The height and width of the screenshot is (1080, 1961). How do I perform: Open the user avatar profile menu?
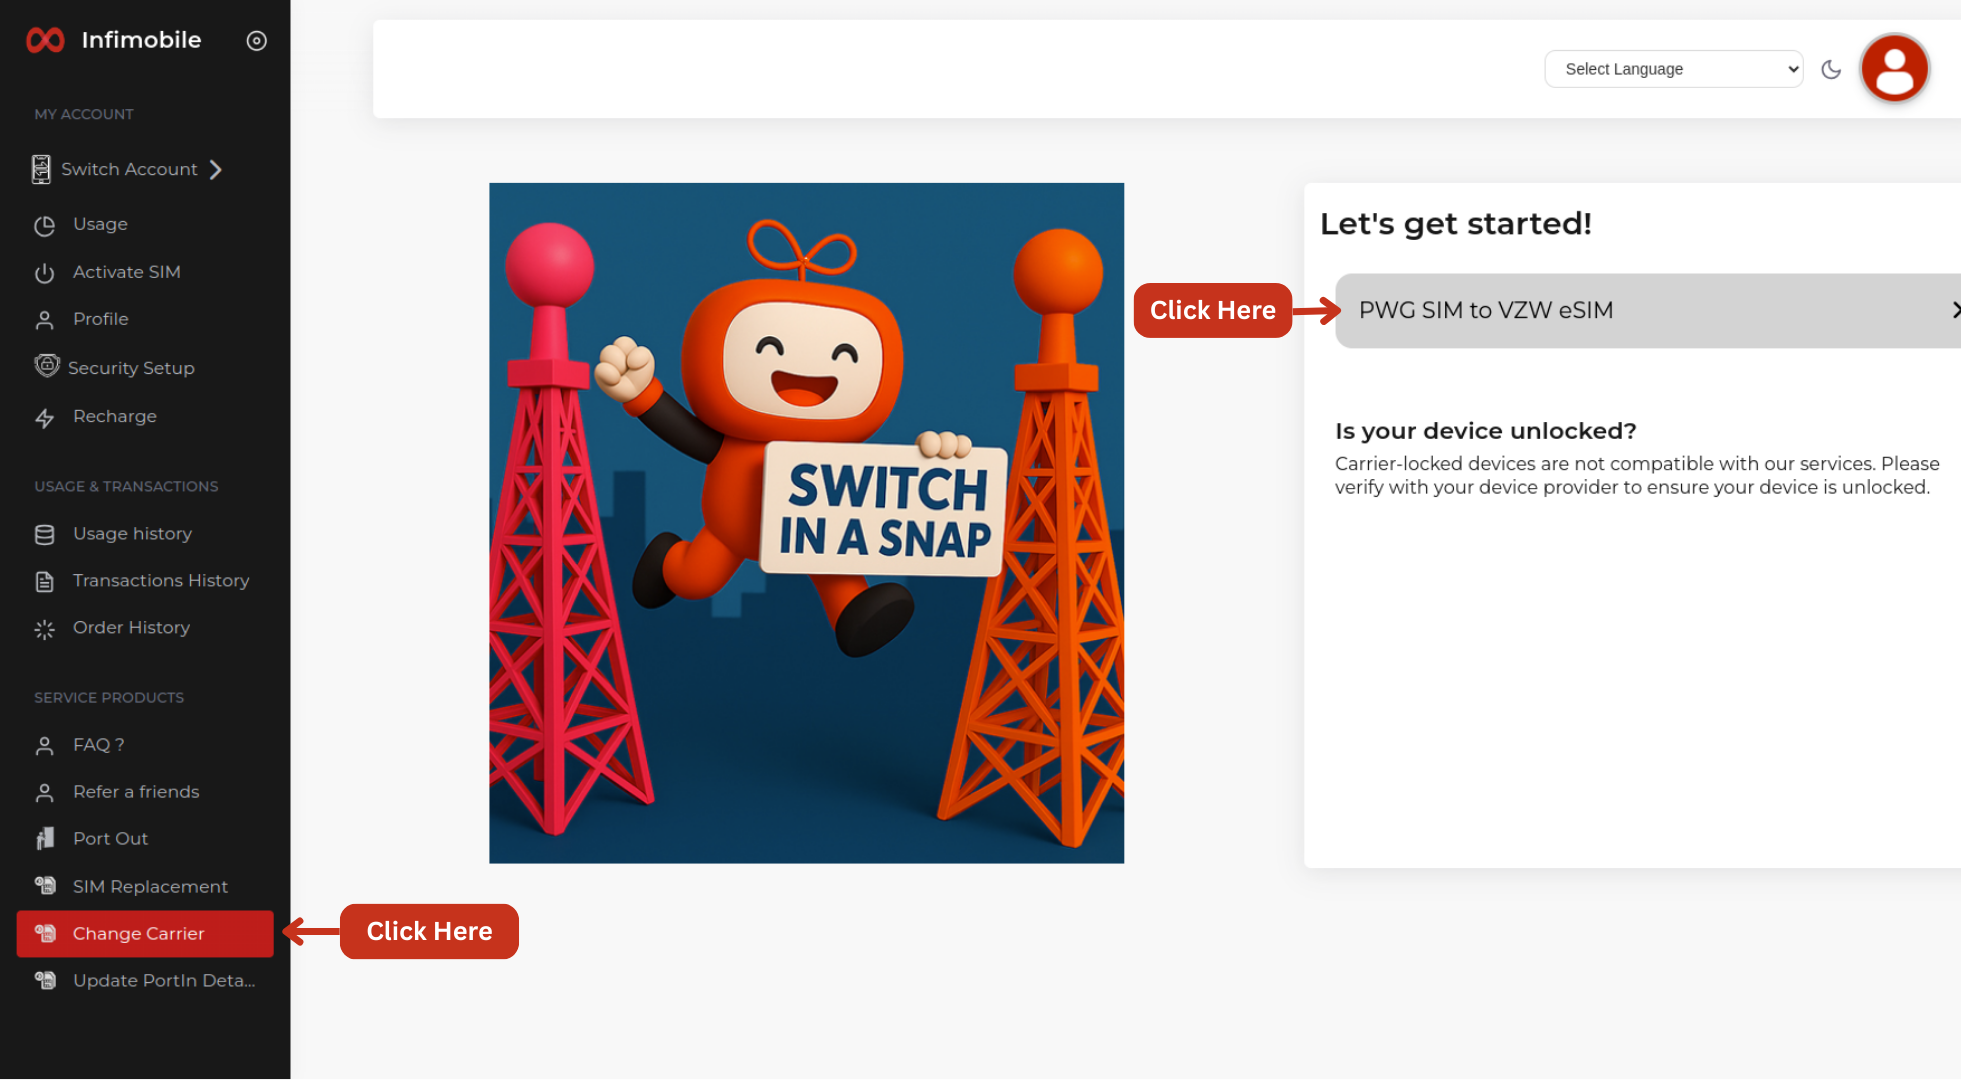click(1894, 69)
